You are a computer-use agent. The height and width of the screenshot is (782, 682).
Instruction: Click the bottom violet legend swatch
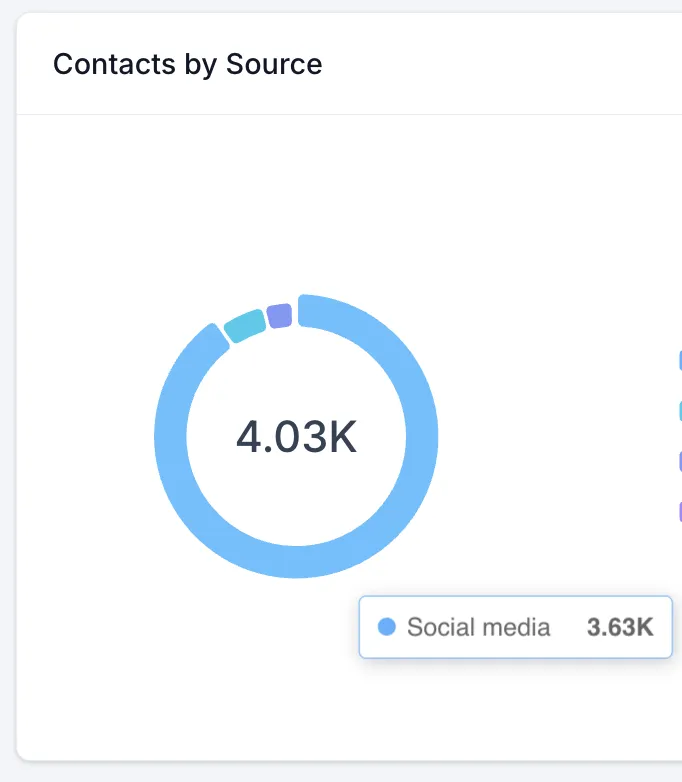coord(679,512)
